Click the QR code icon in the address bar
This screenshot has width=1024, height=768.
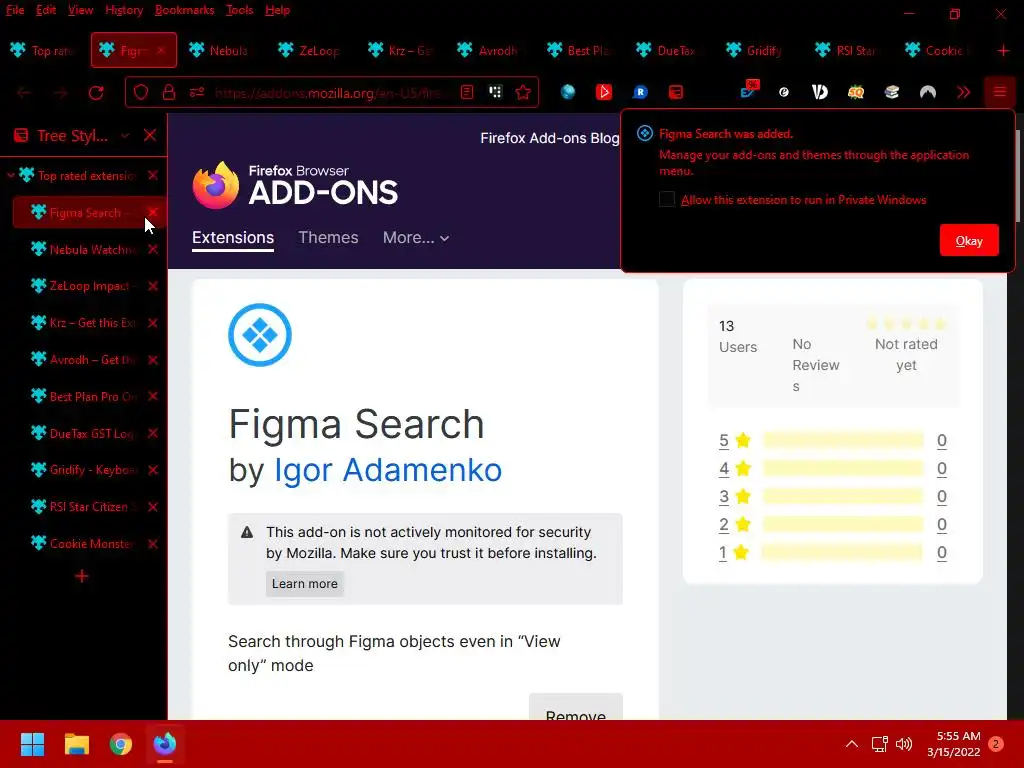pos(495,92)
